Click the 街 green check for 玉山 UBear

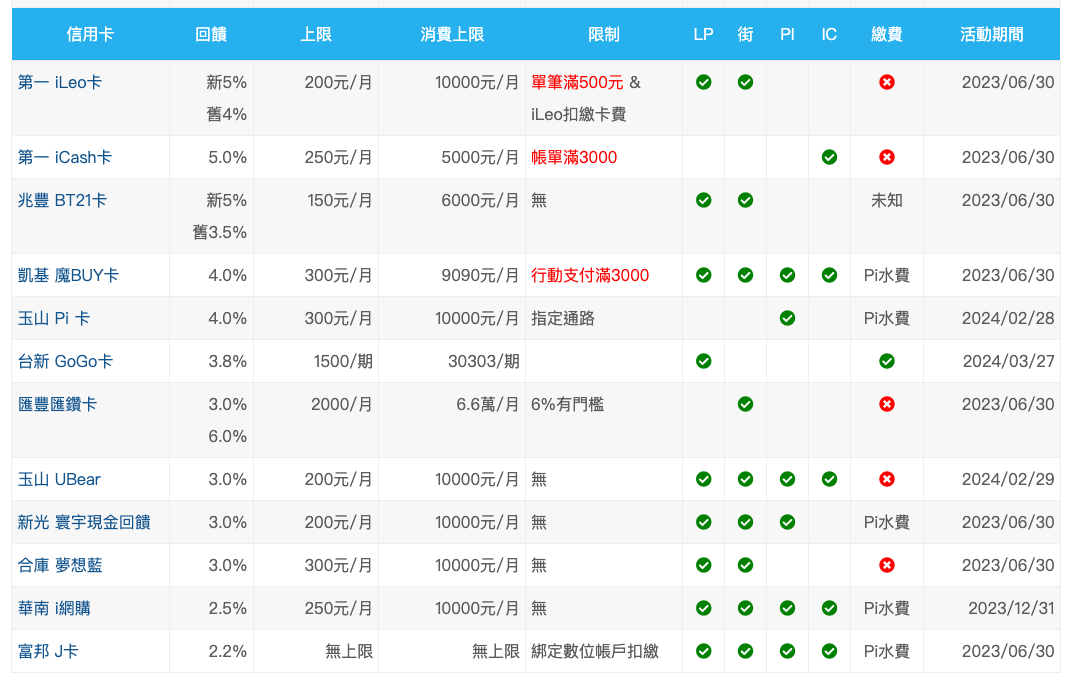[x=746, y=480]
